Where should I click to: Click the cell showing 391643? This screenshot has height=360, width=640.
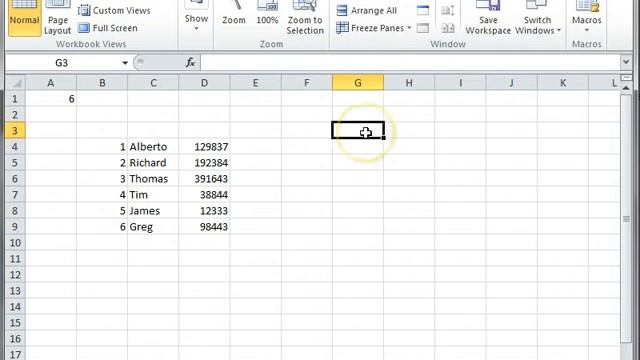(204, 179)
